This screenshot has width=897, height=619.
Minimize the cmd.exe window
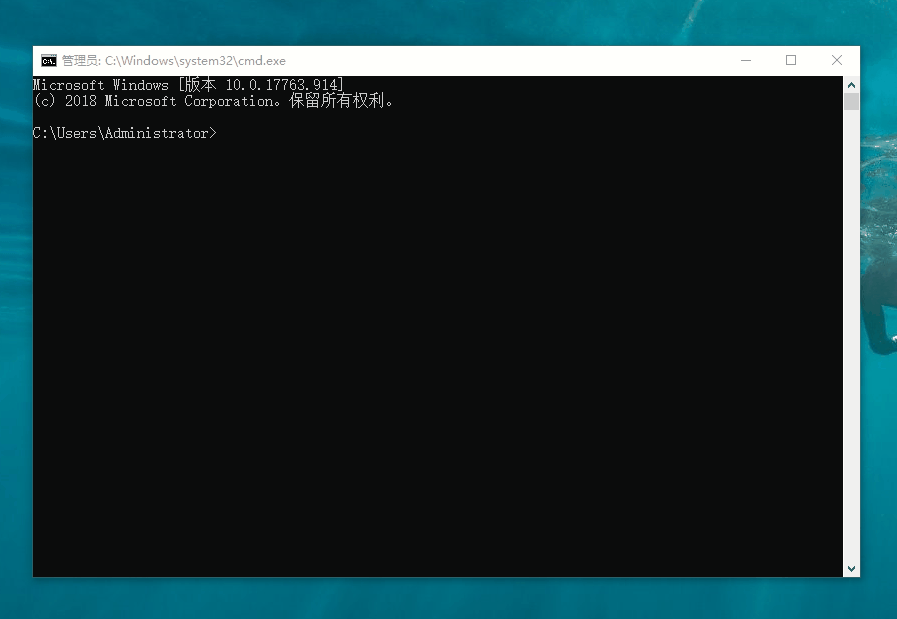point(745,61)
